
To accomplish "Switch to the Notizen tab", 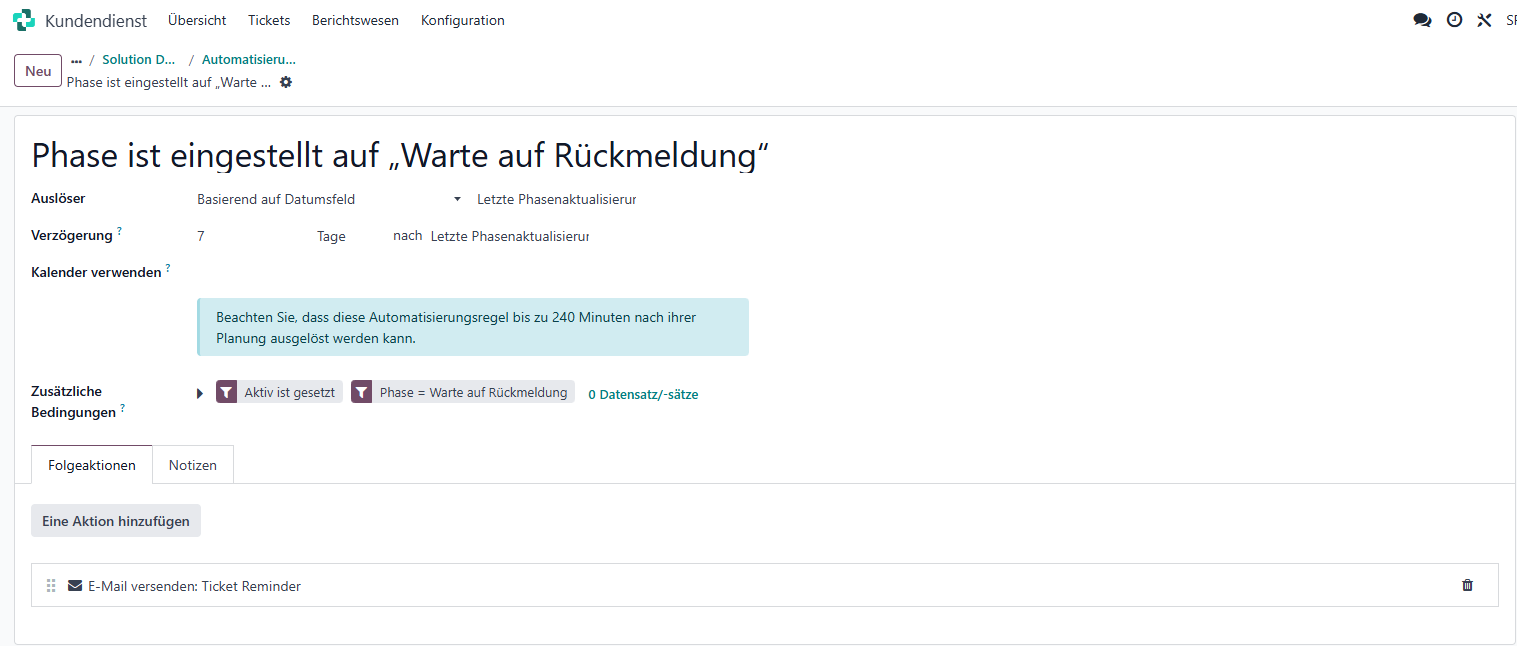I will 193,465.
